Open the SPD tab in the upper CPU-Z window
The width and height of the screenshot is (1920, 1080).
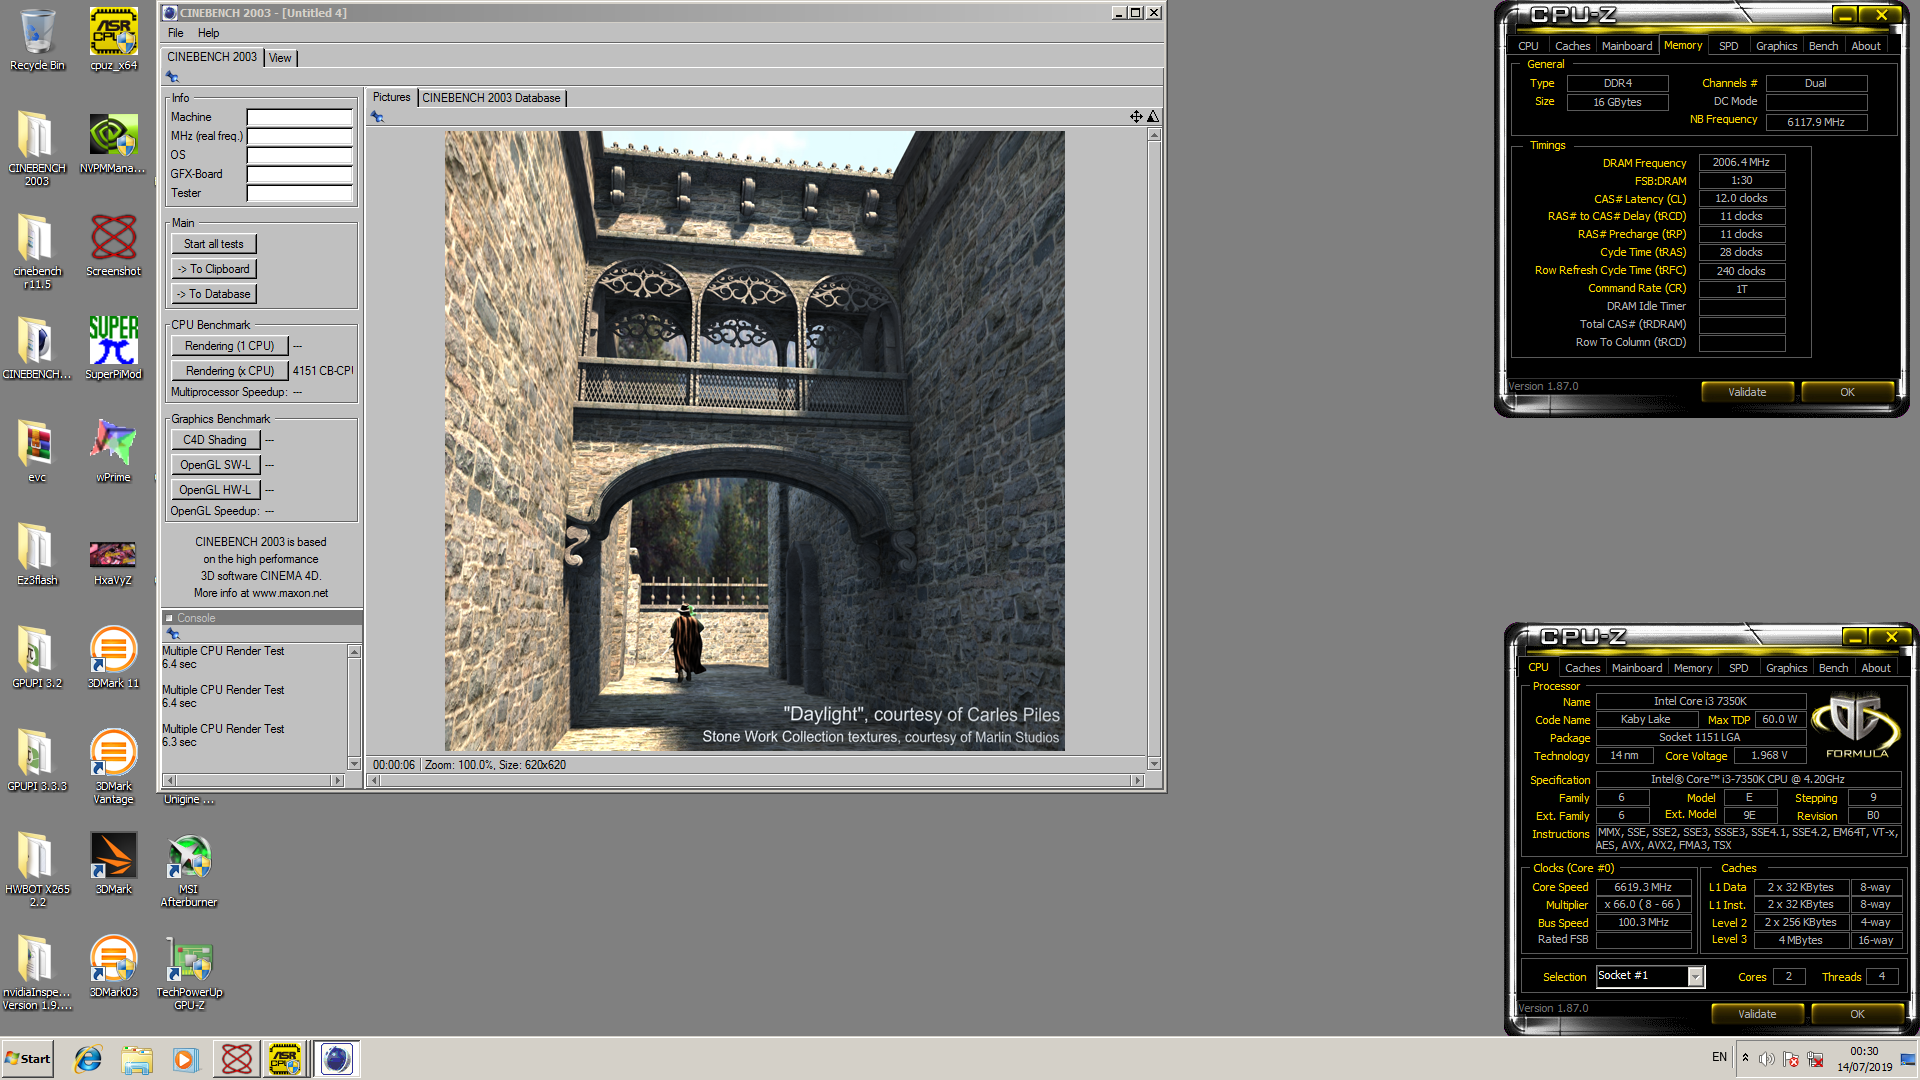[x=1728, y=46]
